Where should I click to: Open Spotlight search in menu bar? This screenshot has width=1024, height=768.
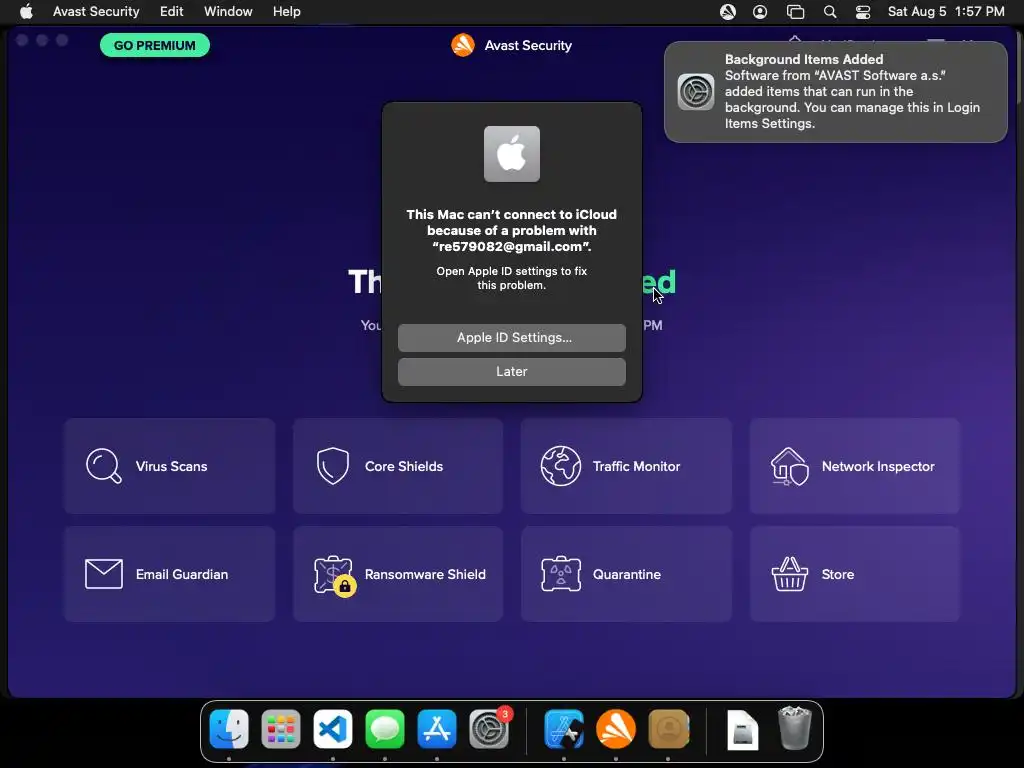(x=829, y=12)
